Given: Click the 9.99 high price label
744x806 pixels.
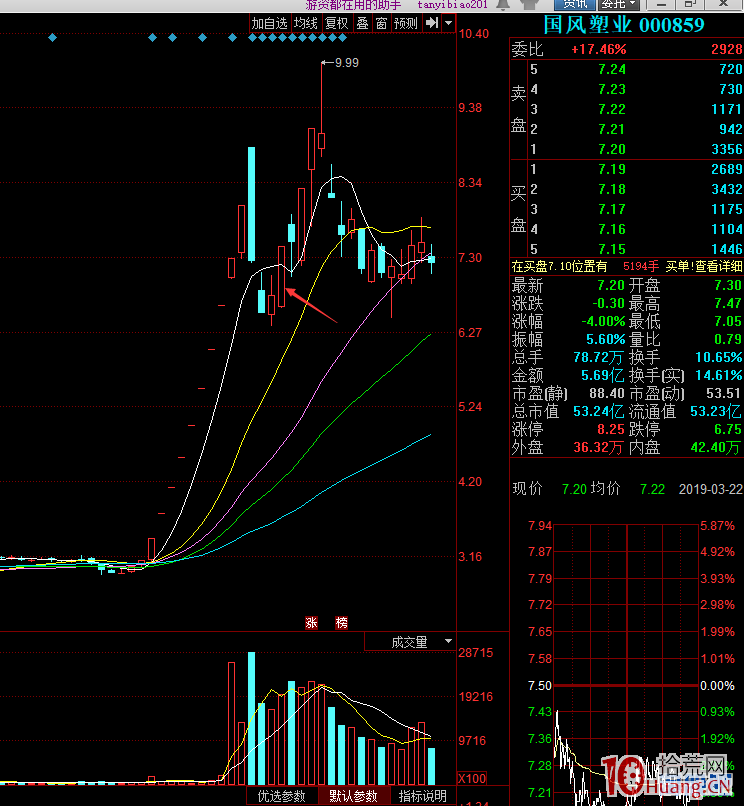Looking at the screenshot, I should click(x=347, y=63).
